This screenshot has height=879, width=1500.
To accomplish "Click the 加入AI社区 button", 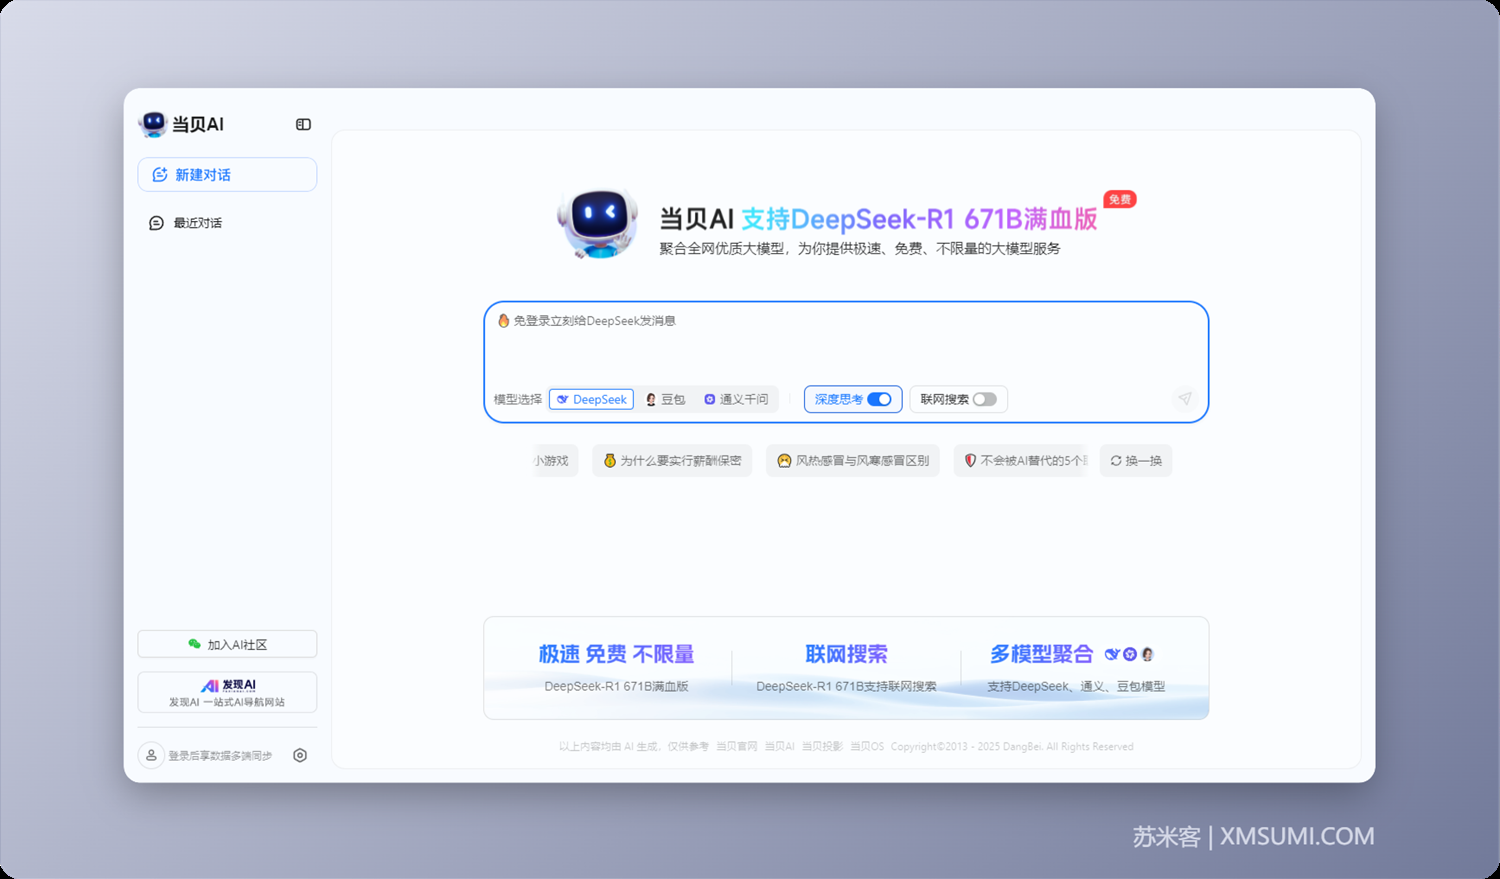I will [x=227, y=644].
